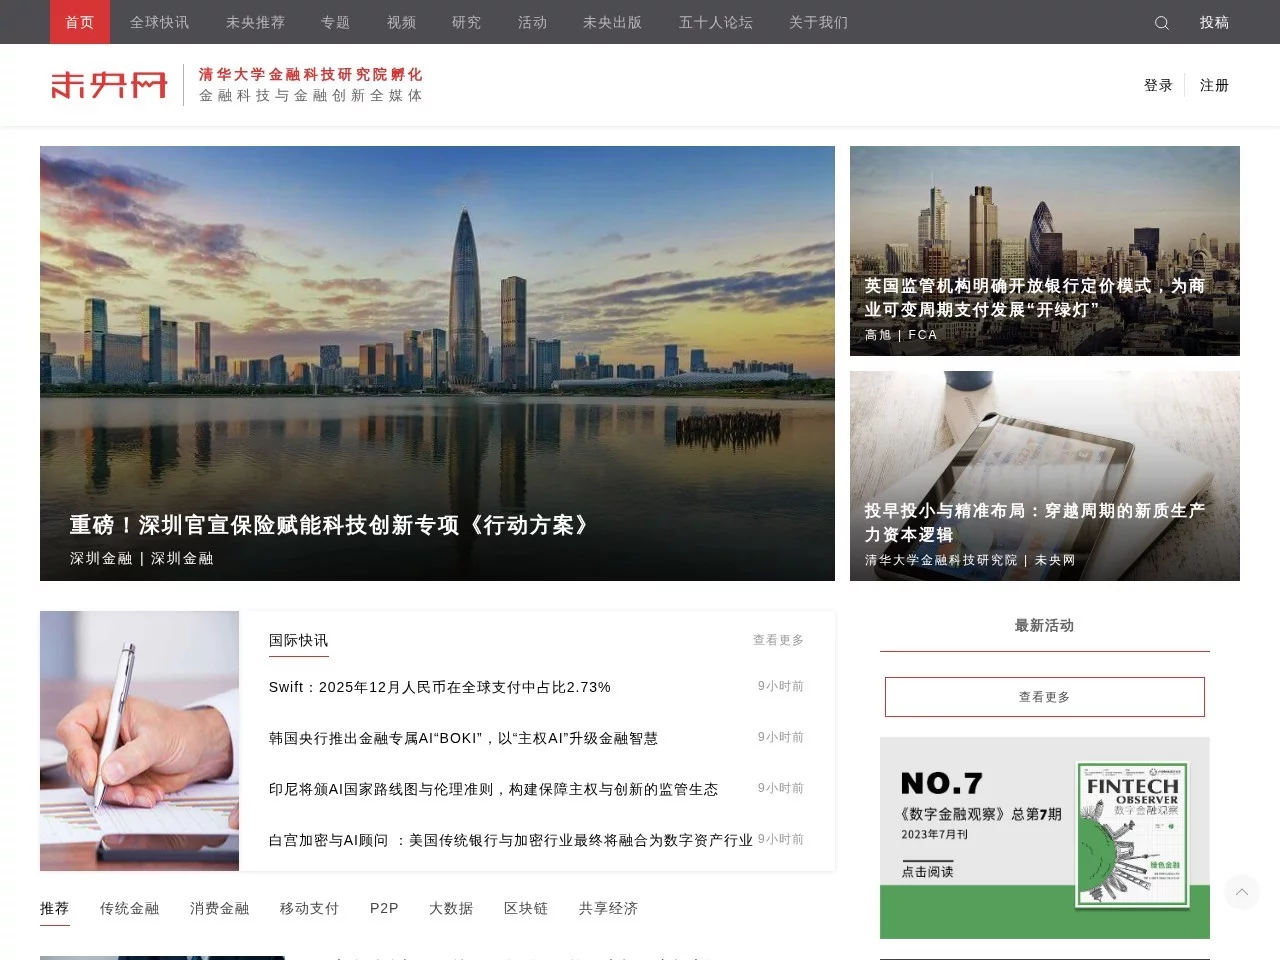This screenshot has width=1280, height=960.
Task: Click the 未央网 site logo
Action: point(109,85)
